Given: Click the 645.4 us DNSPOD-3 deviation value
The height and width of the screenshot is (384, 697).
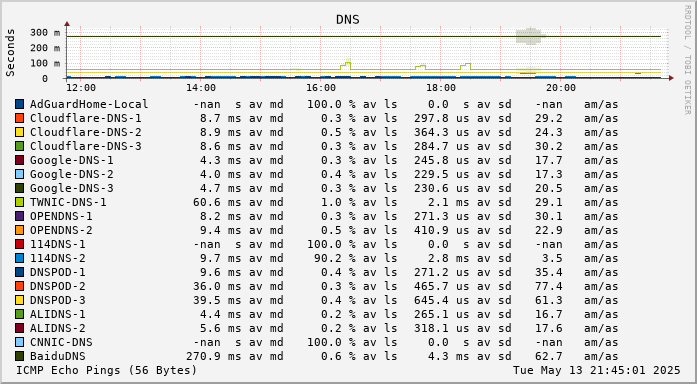Looking at the screenshot, I should (441, 300).
